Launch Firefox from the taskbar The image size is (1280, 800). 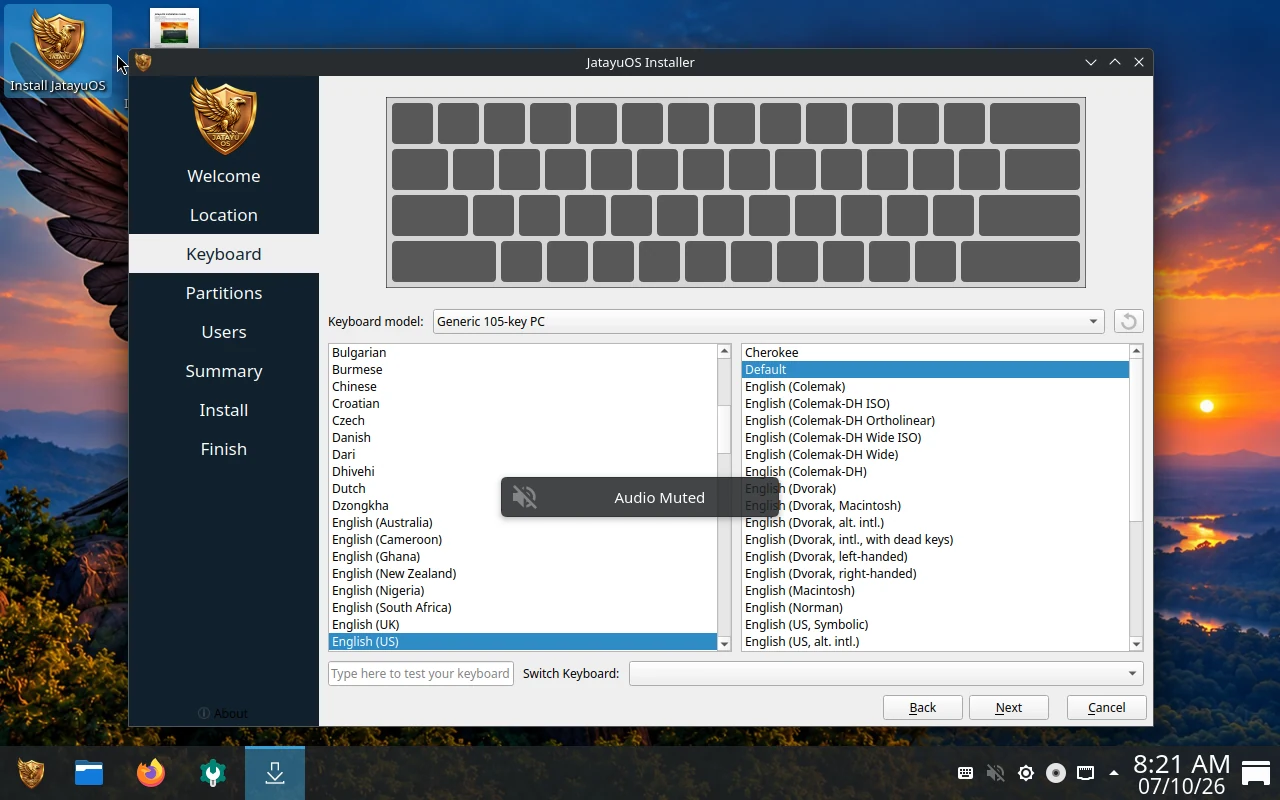tap(151, 773)
